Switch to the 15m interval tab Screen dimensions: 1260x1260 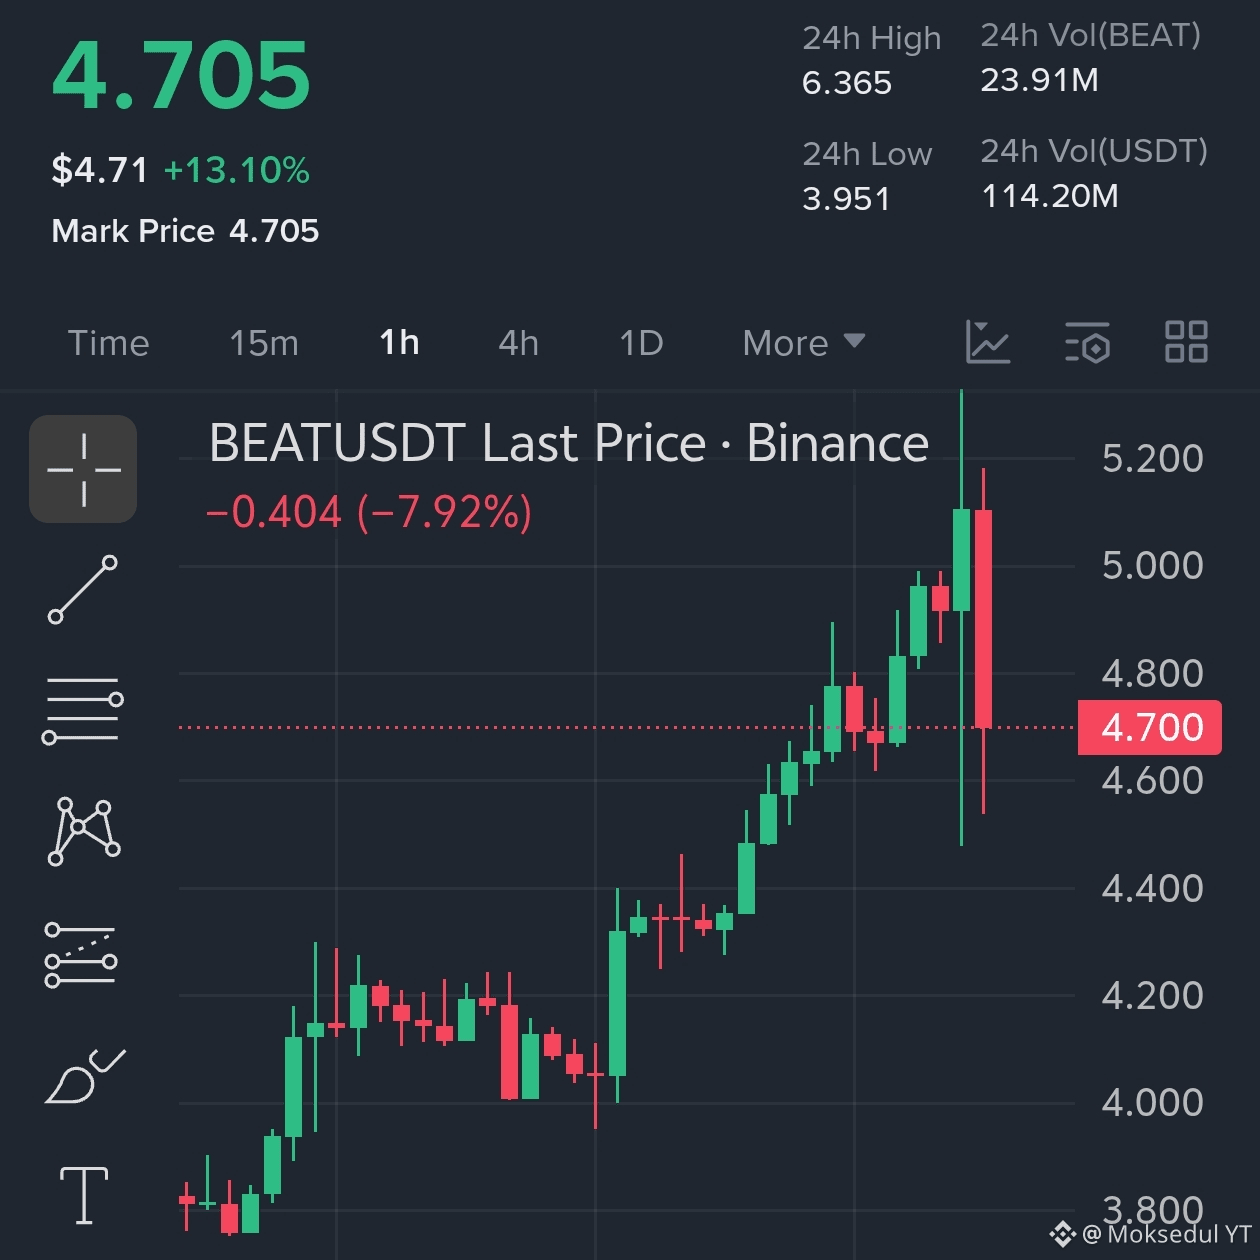(264, 343)
